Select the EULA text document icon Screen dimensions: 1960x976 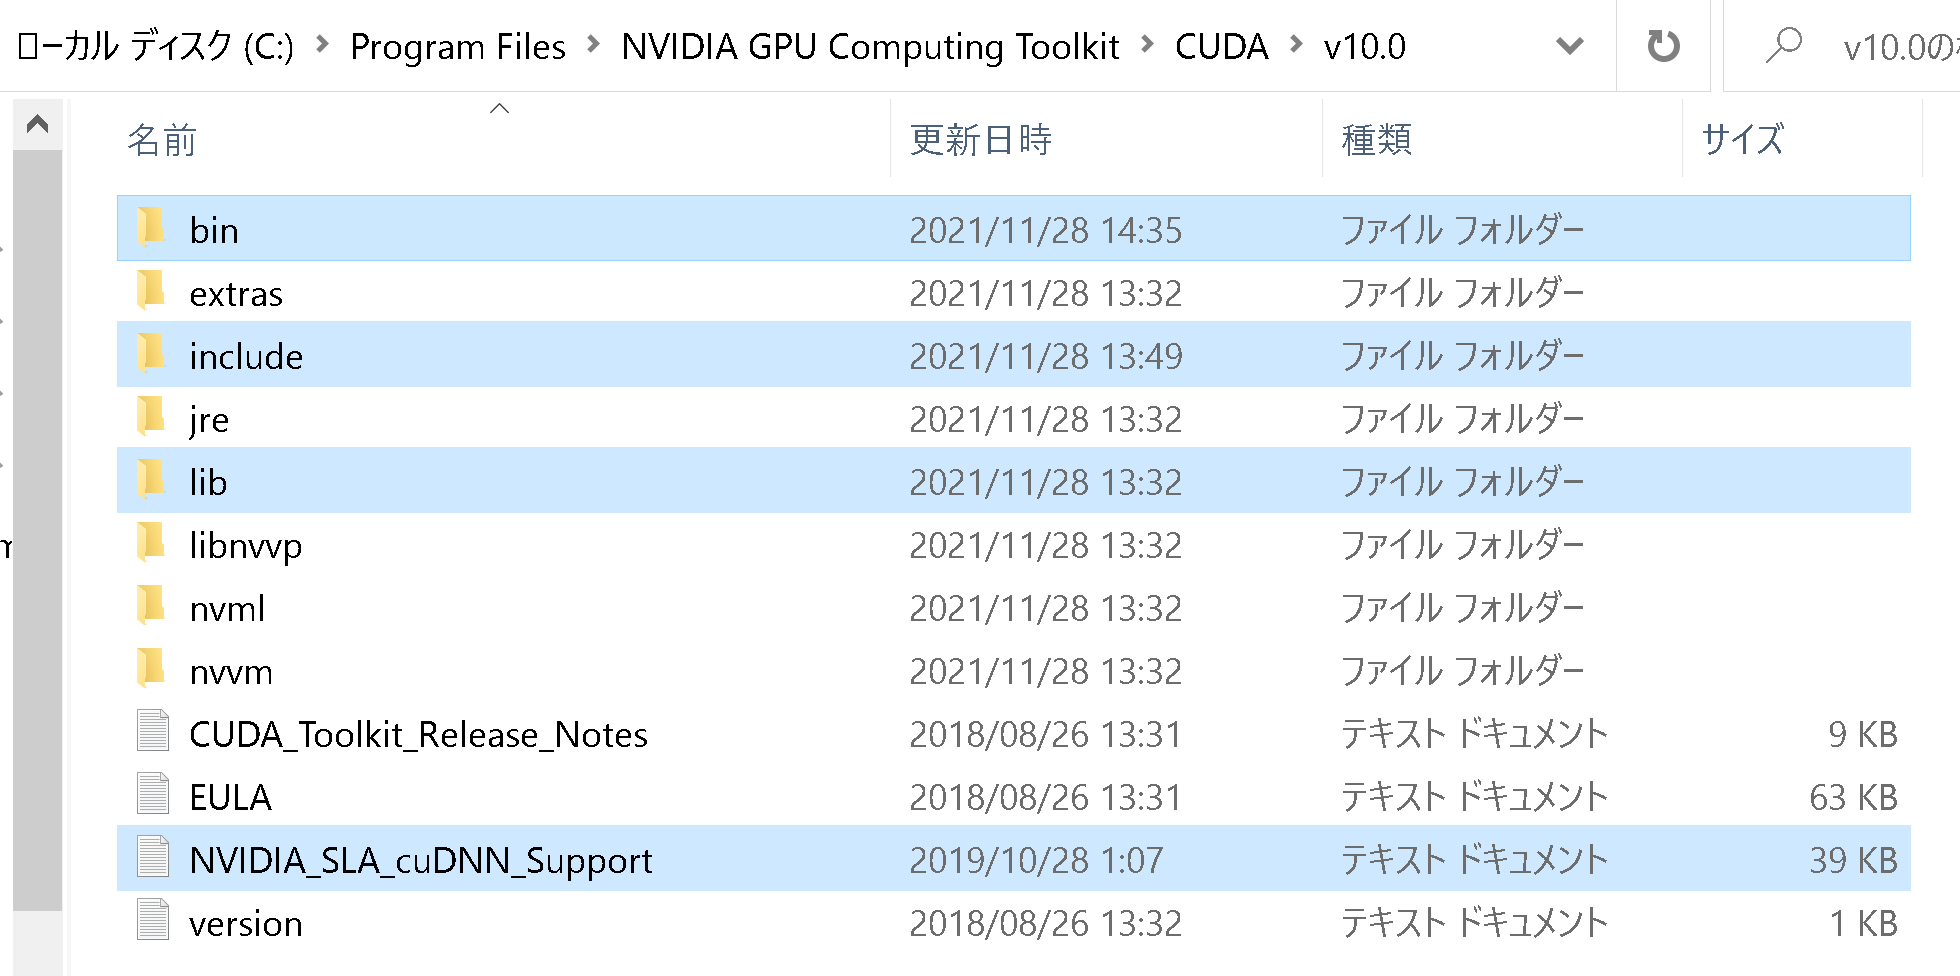click(x=153, y=794)
